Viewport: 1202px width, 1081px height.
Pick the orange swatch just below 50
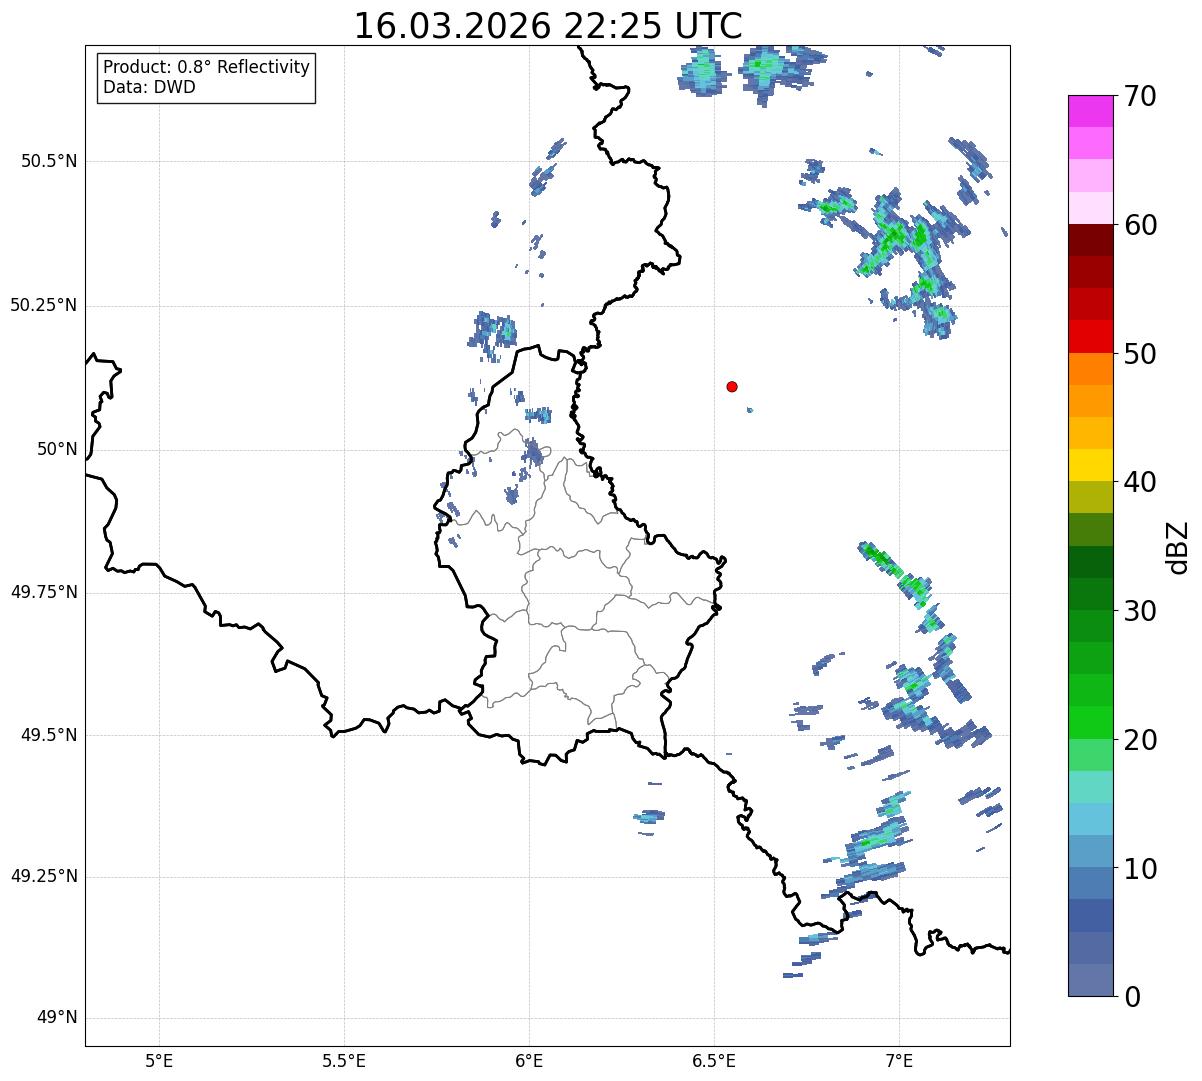1090,369
